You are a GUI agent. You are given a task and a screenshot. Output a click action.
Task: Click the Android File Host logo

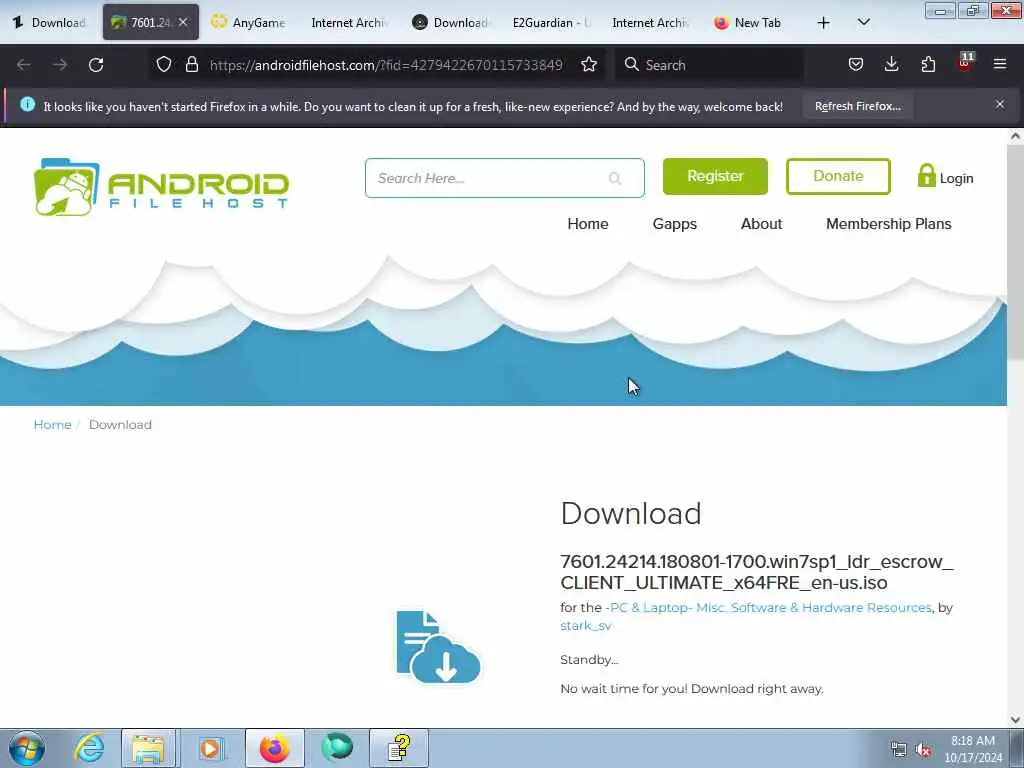161,187
